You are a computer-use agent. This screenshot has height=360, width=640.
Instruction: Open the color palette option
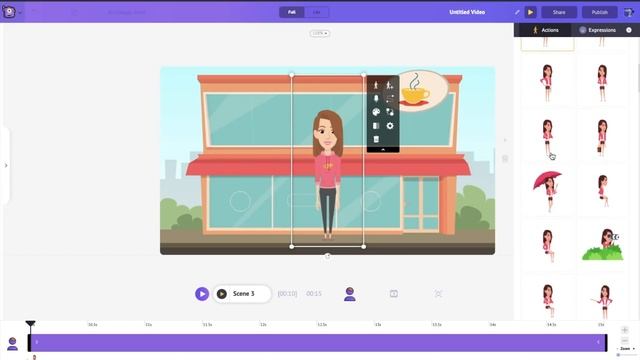click(x=376, y=112)
